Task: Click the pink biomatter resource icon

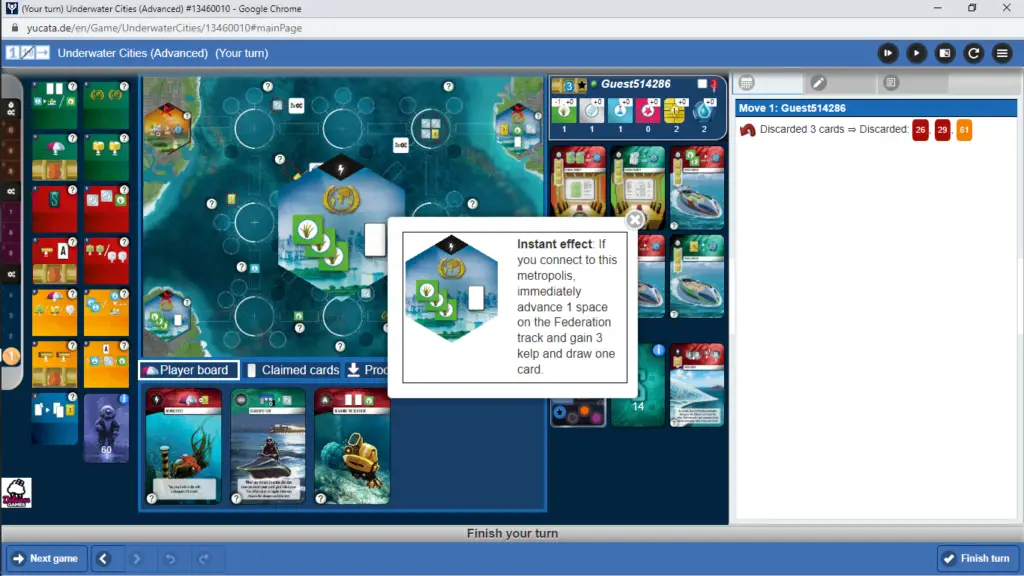Action: click(648, 110)
